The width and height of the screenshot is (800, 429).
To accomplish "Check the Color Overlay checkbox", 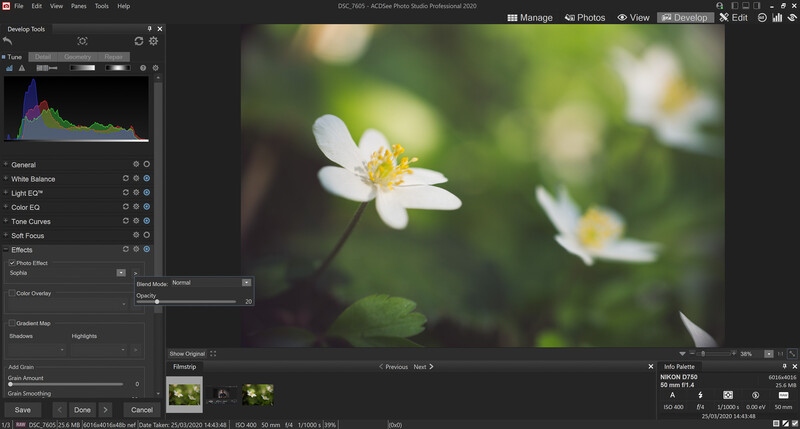I will pos(12,293).
